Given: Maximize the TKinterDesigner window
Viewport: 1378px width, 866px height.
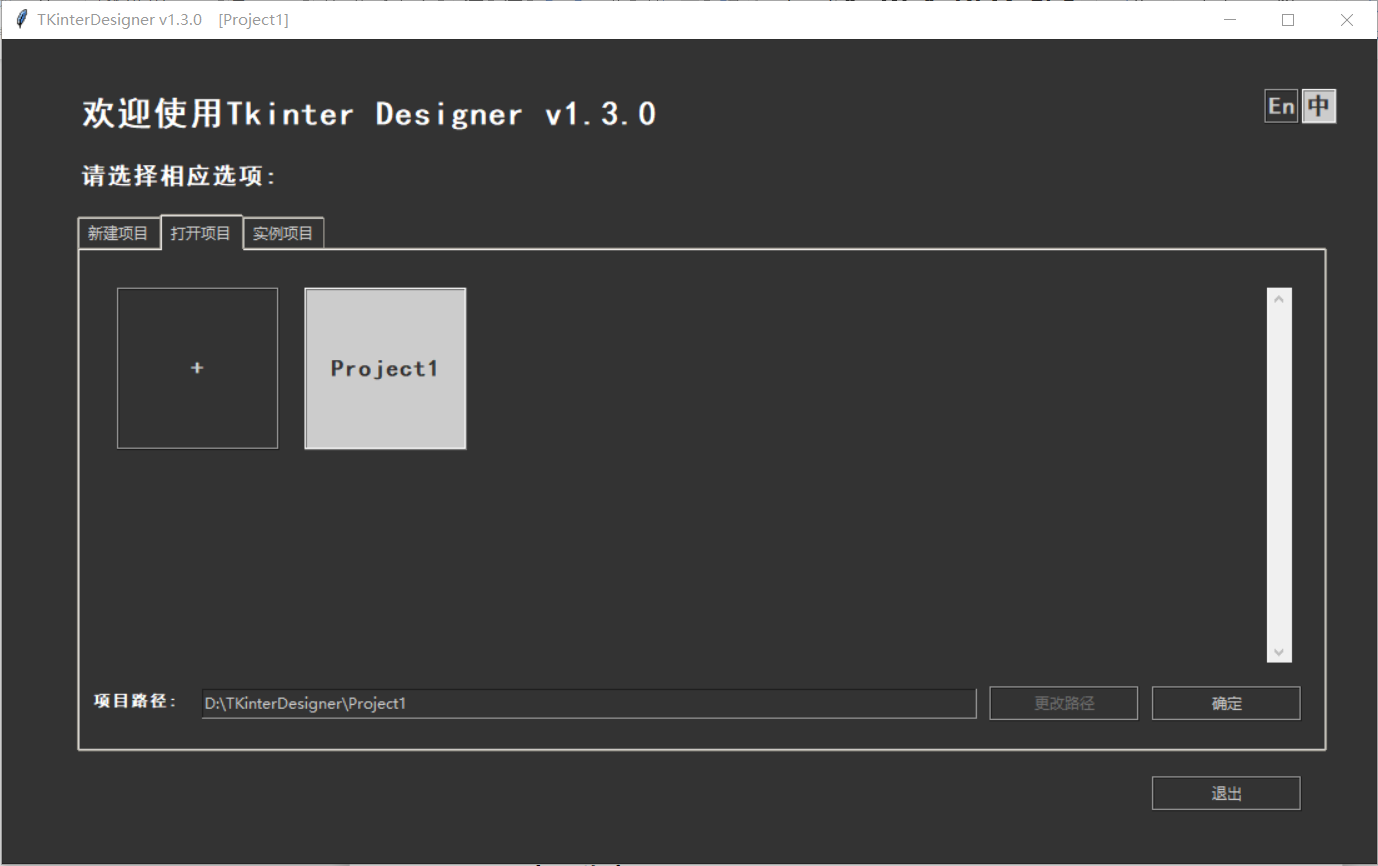Looking at the screenshot, I should (x=1288, y=20).
